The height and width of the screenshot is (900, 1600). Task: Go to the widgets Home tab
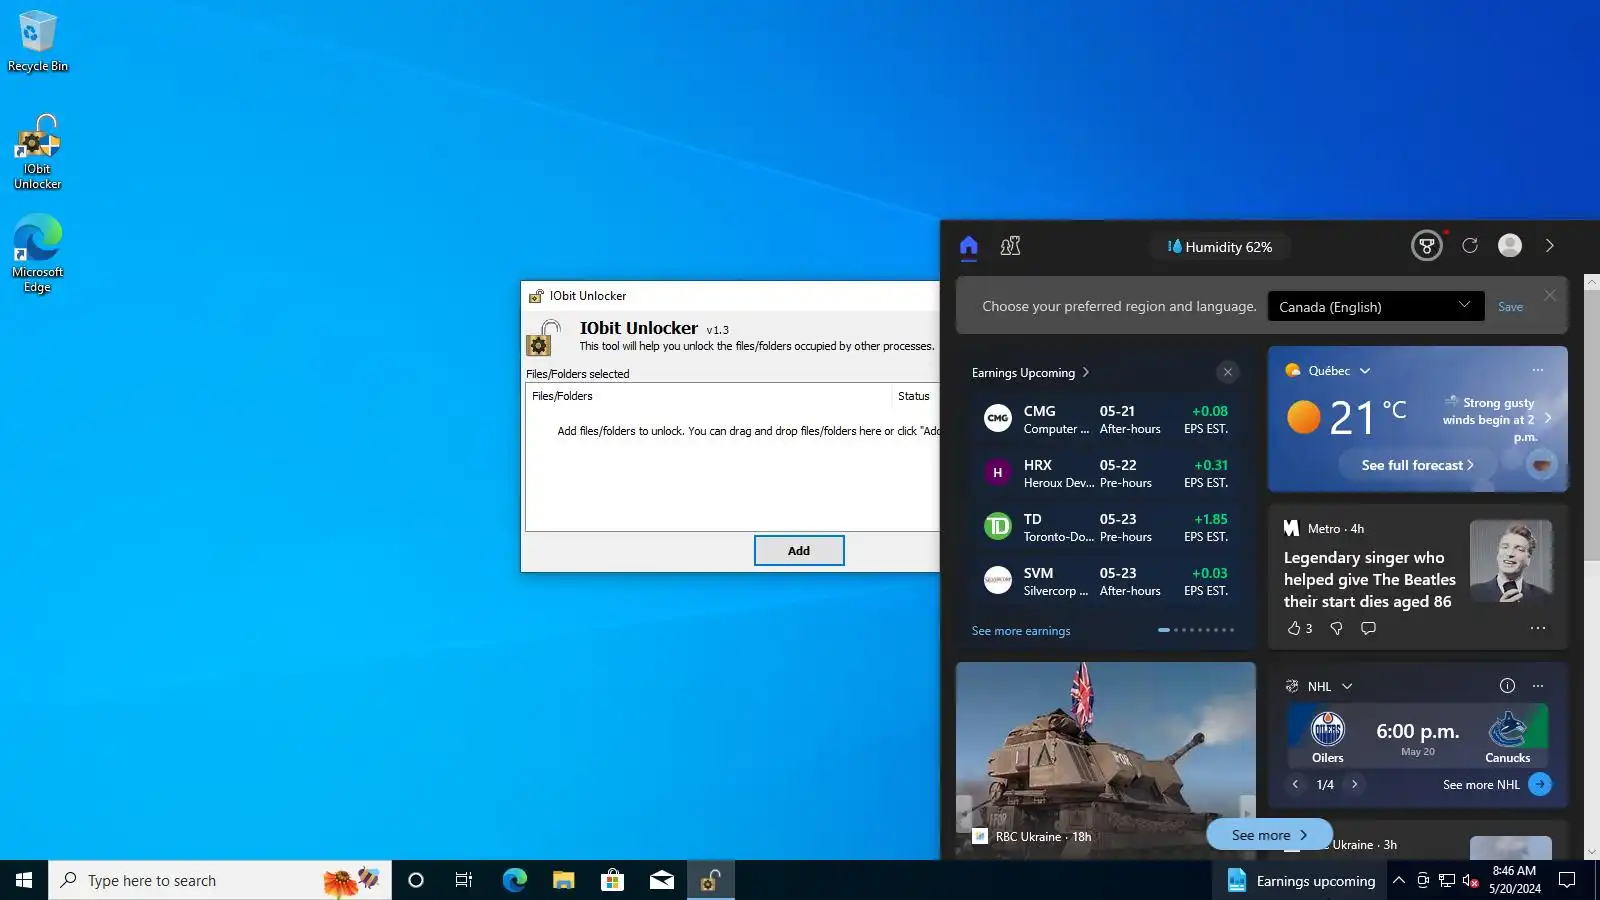968,246
